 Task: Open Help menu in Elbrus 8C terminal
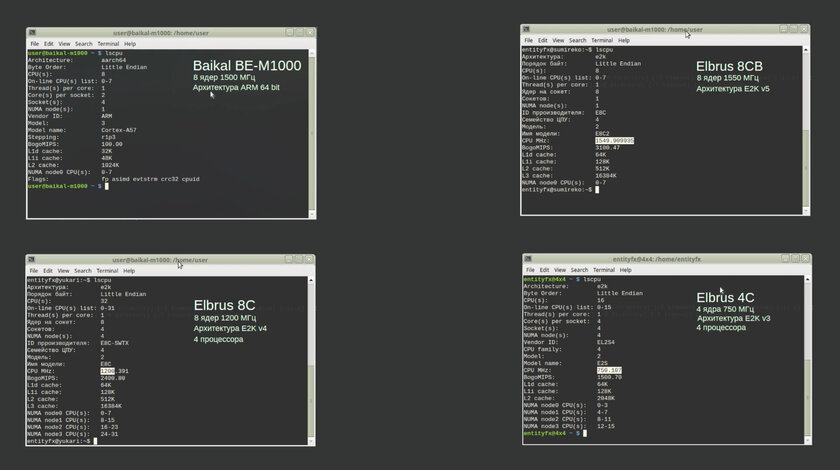(x=129, y=271)
